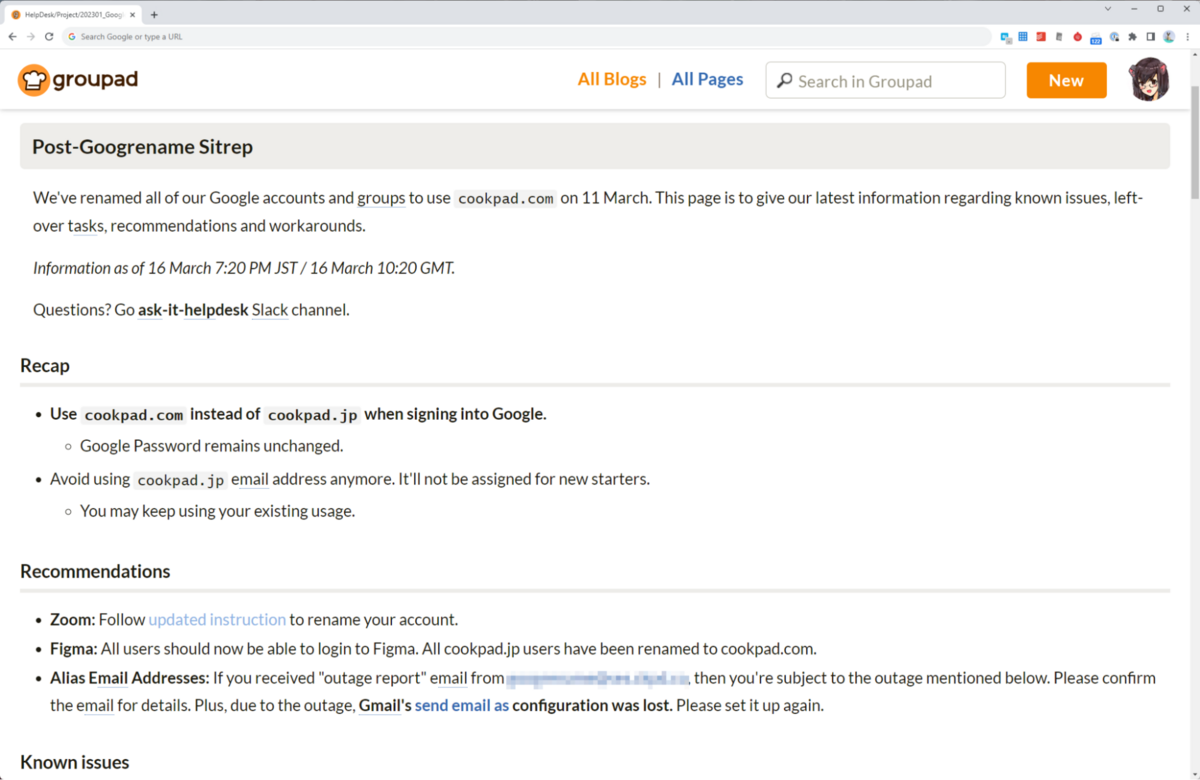
Task: Click the Post-Googrename Sitrep title
Action: point(142,147)
